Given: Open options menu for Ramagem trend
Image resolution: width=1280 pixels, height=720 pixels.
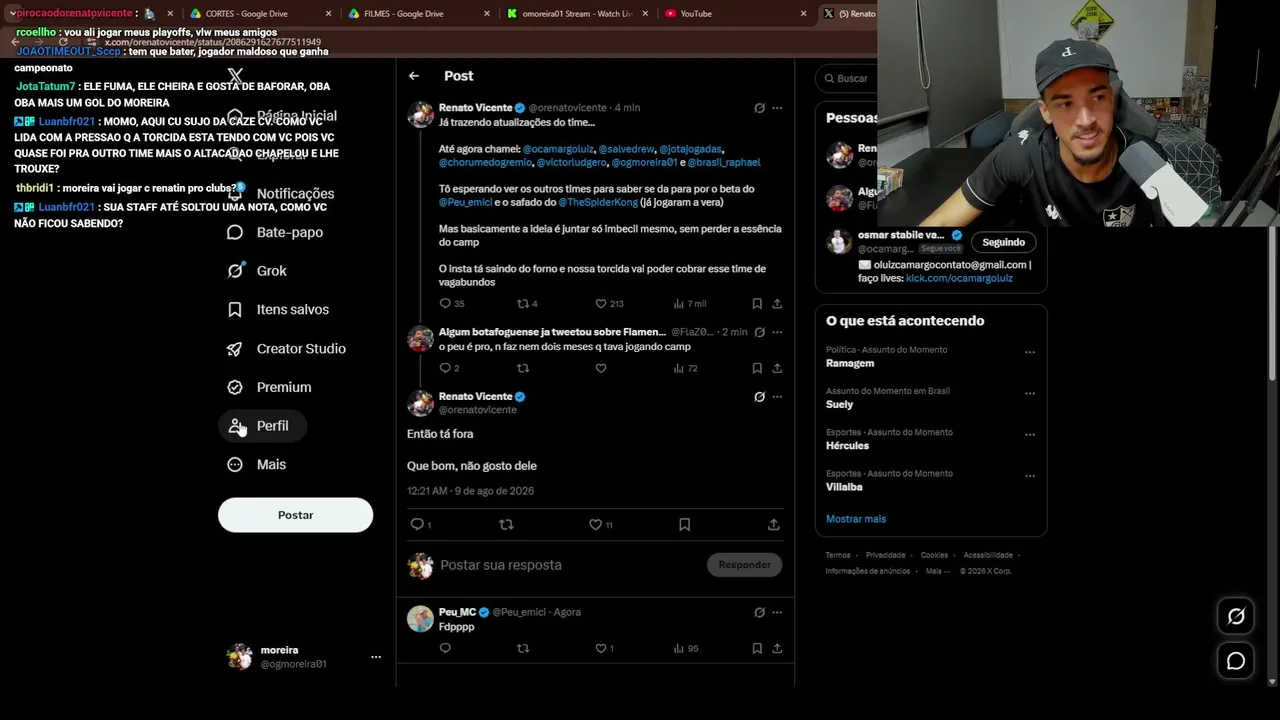Looking at the screenshot, I should point(1030,352).
